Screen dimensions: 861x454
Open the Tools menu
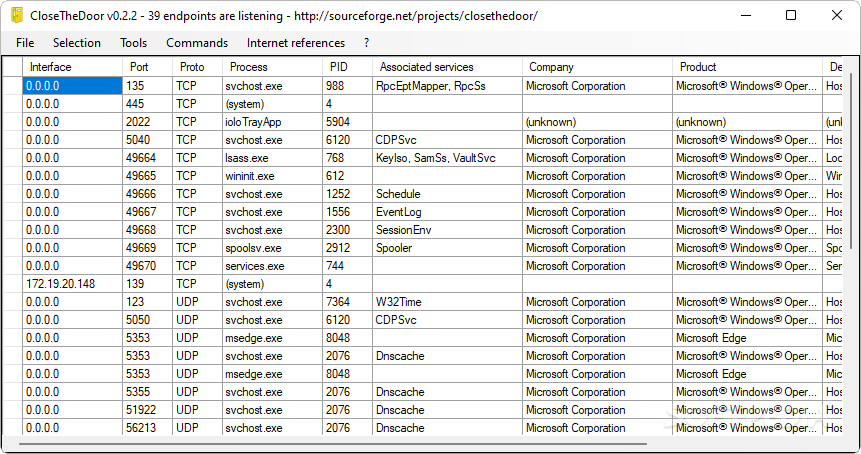click(133, 43)
